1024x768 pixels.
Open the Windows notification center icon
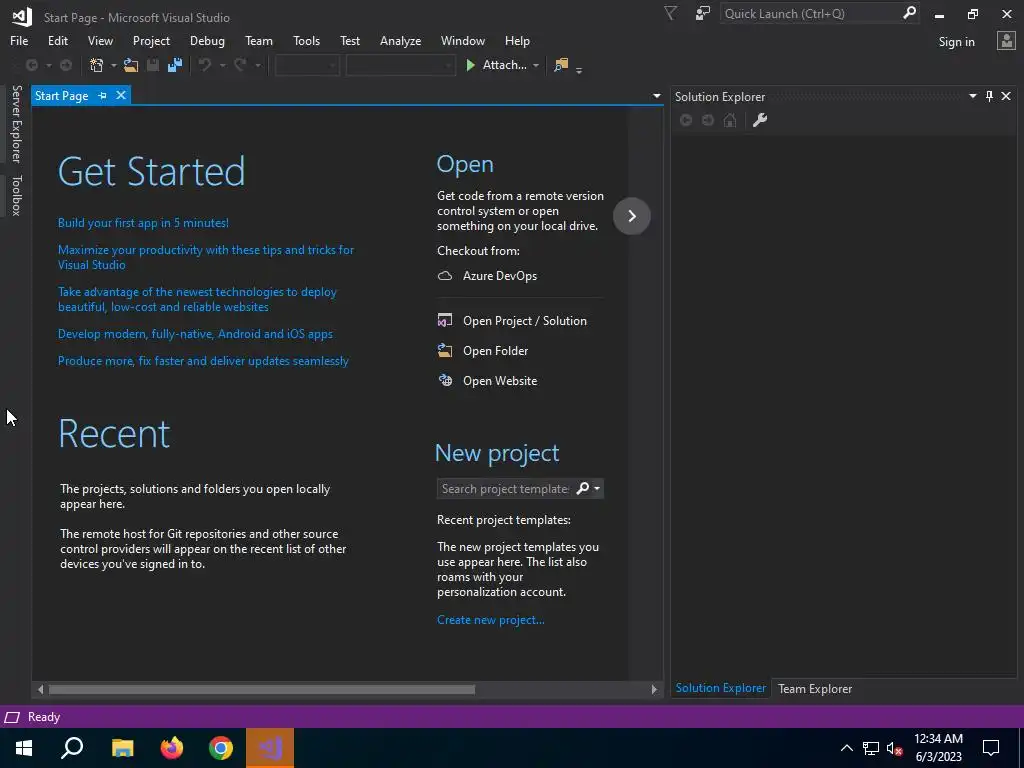point(991,748)
